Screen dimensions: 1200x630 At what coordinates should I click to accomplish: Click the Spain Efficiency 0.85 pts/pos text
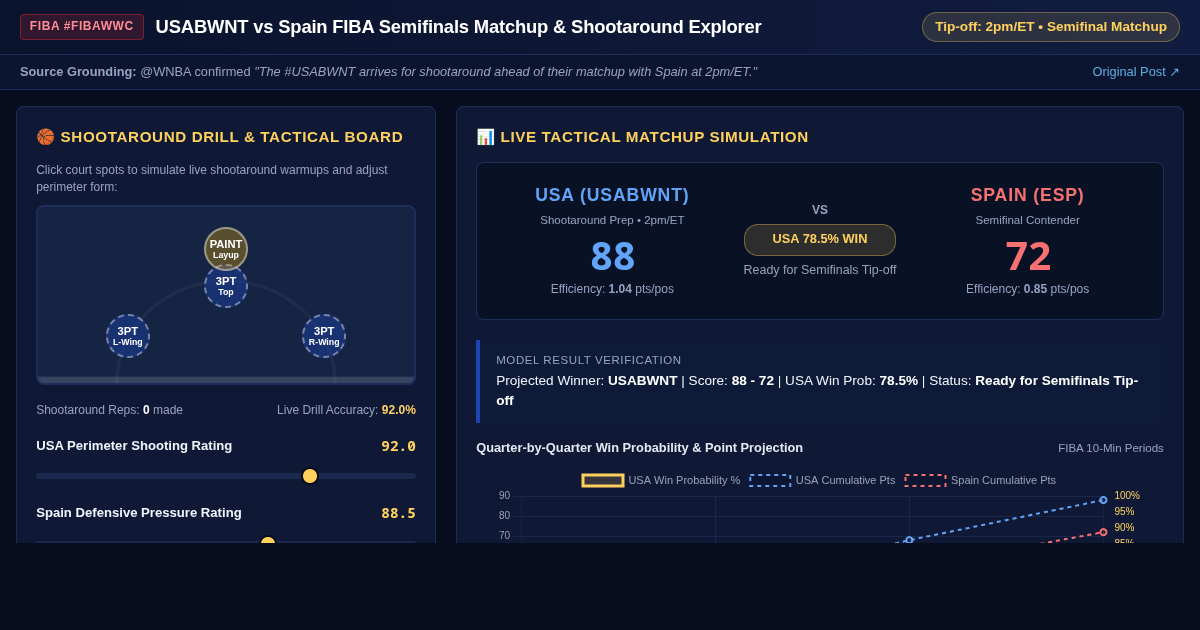1028,289
